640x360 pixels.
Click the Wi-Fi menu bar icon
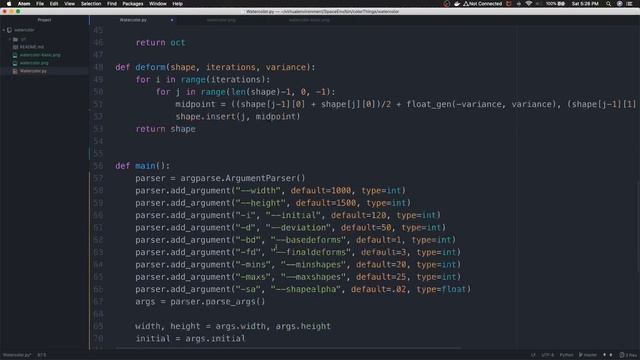(x=529, y=4)
